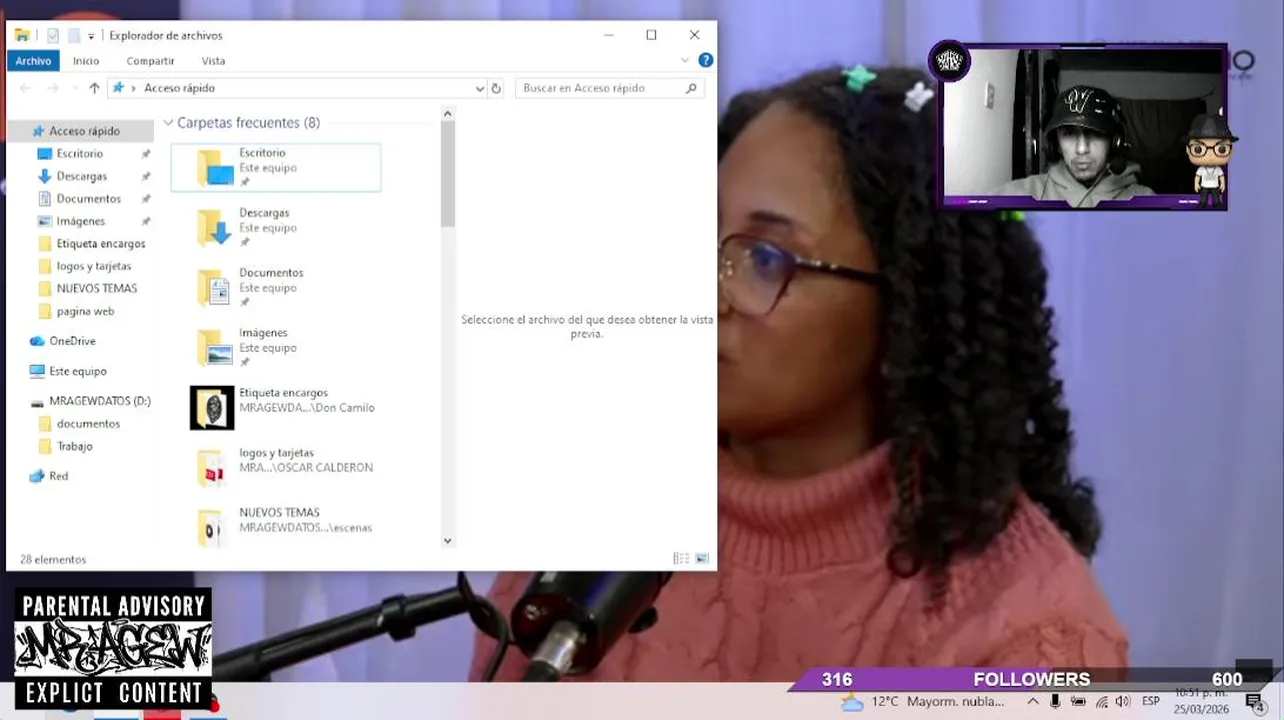
Task: Click file list scrollbar down arrow
Action: click(447, 541)
